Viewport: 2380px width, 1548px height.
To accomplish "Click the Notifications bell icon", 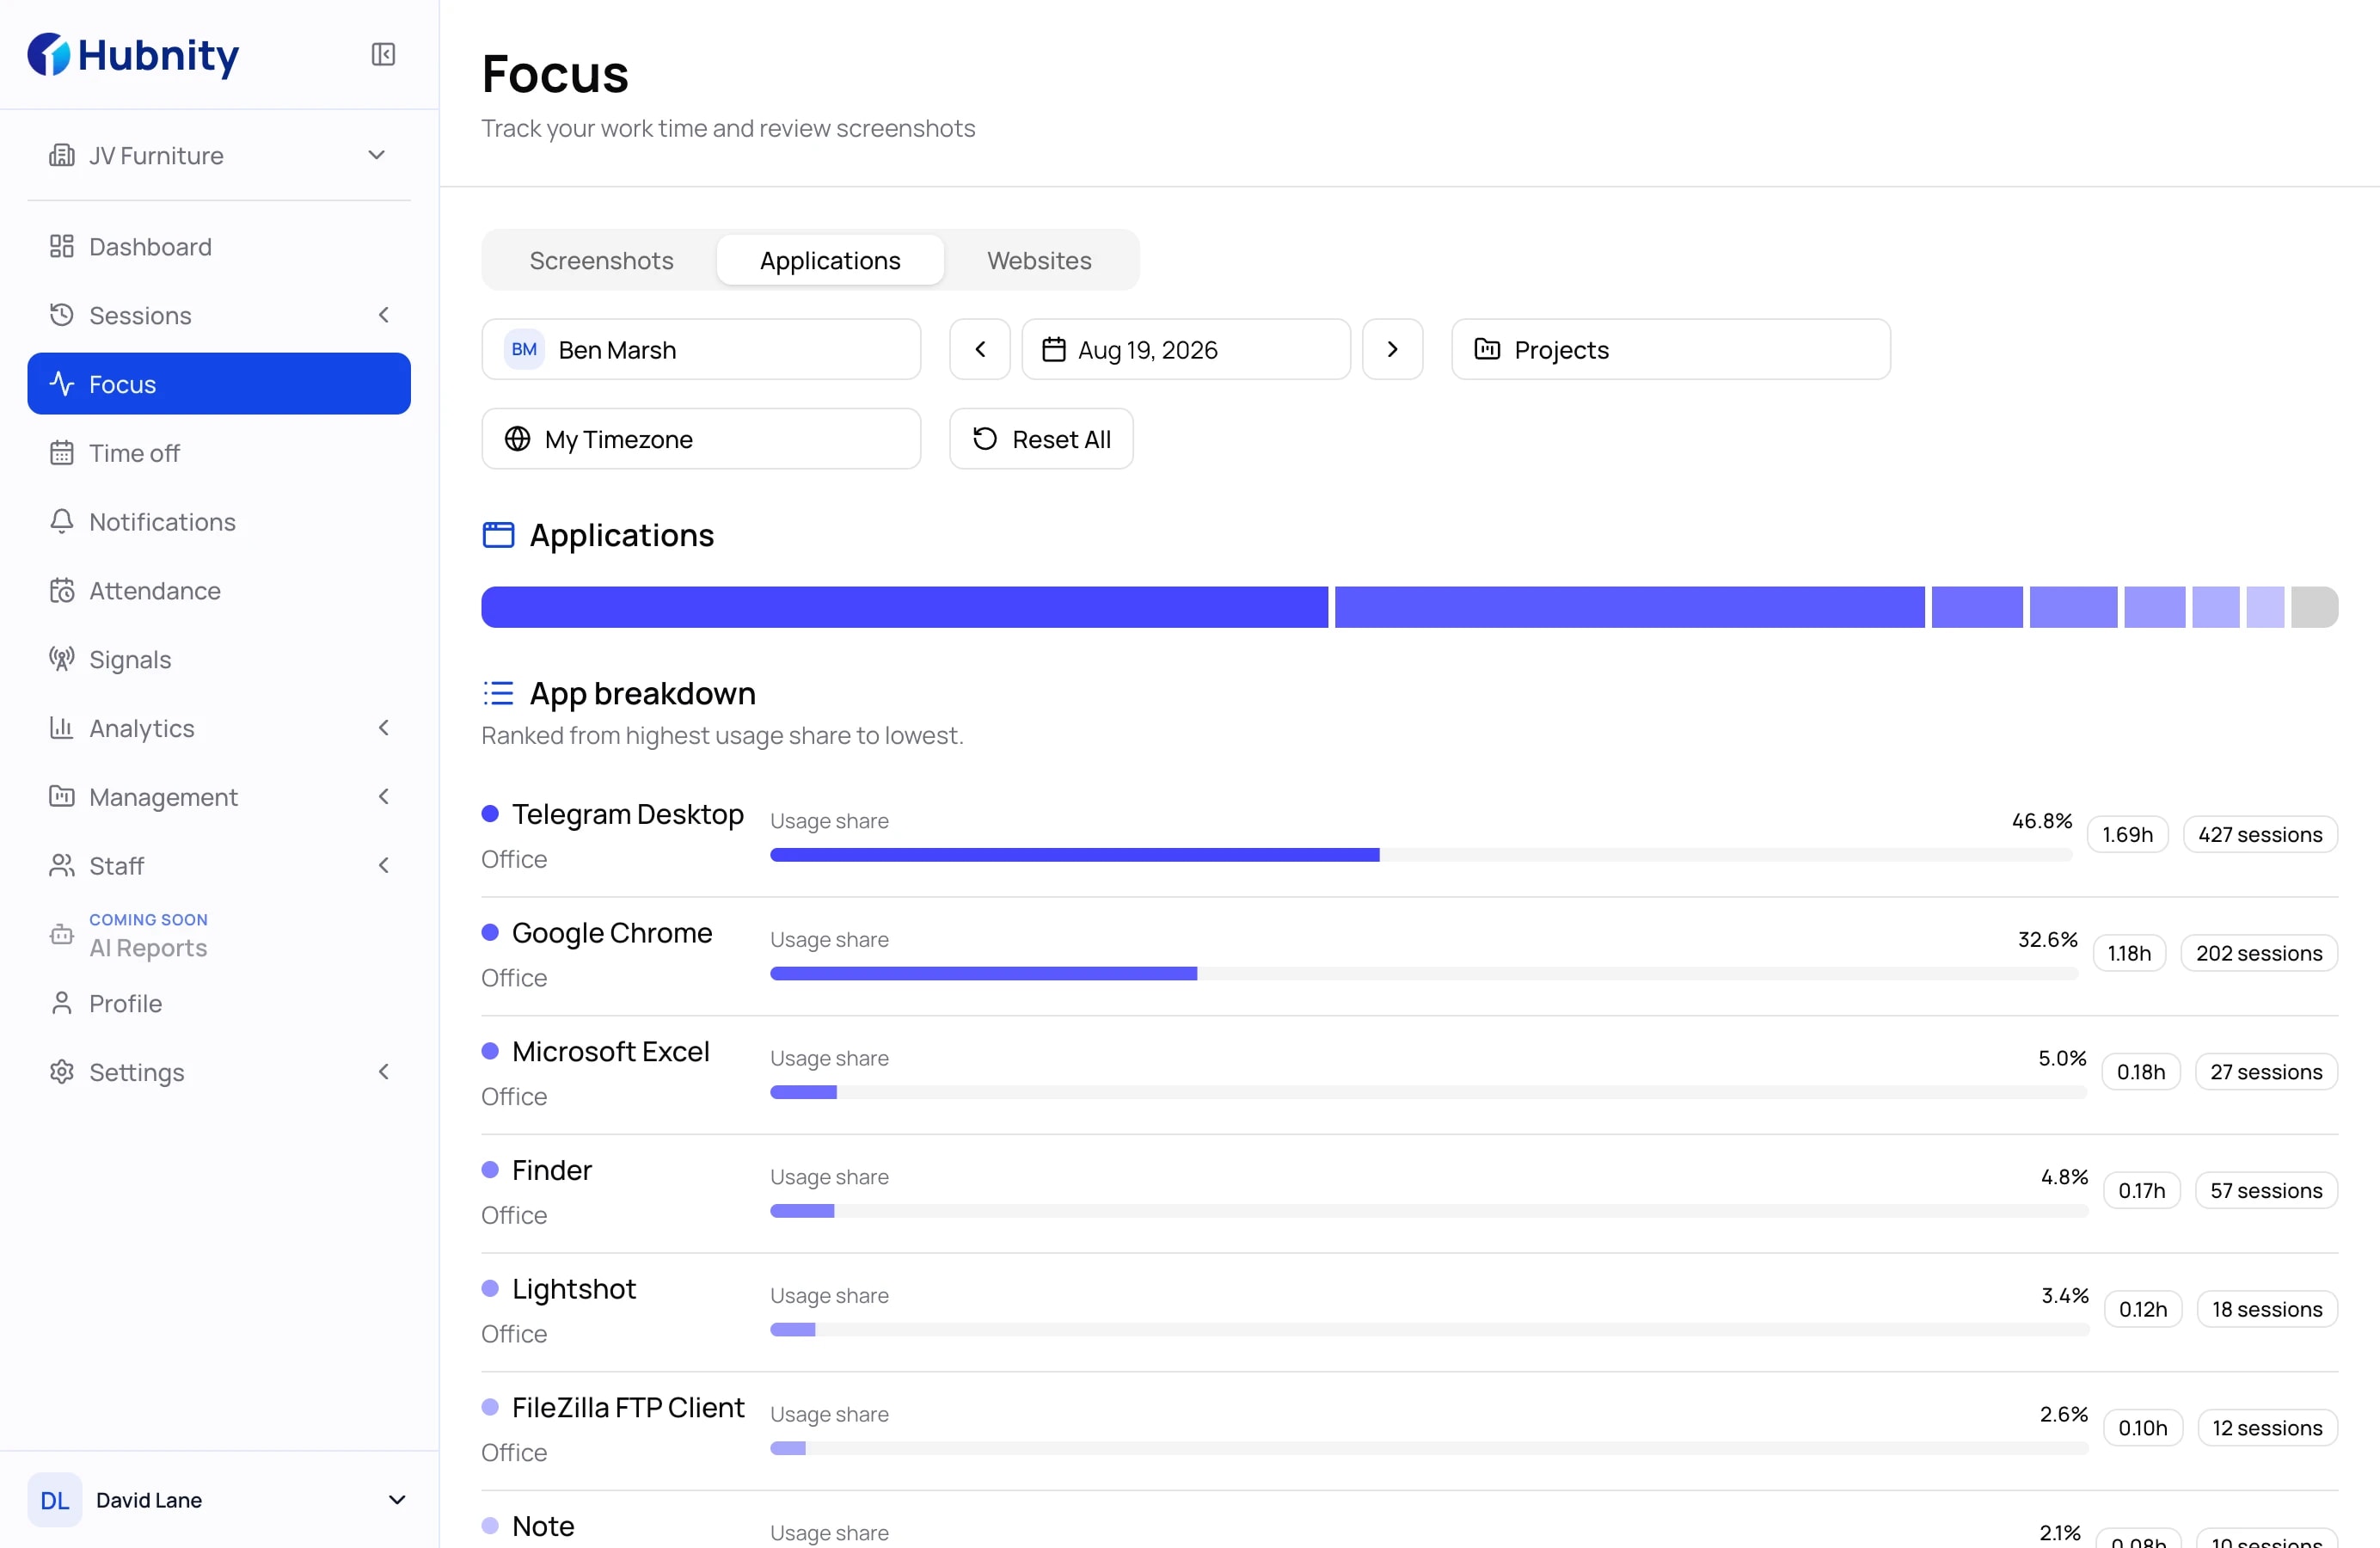I will pos(62,521).
